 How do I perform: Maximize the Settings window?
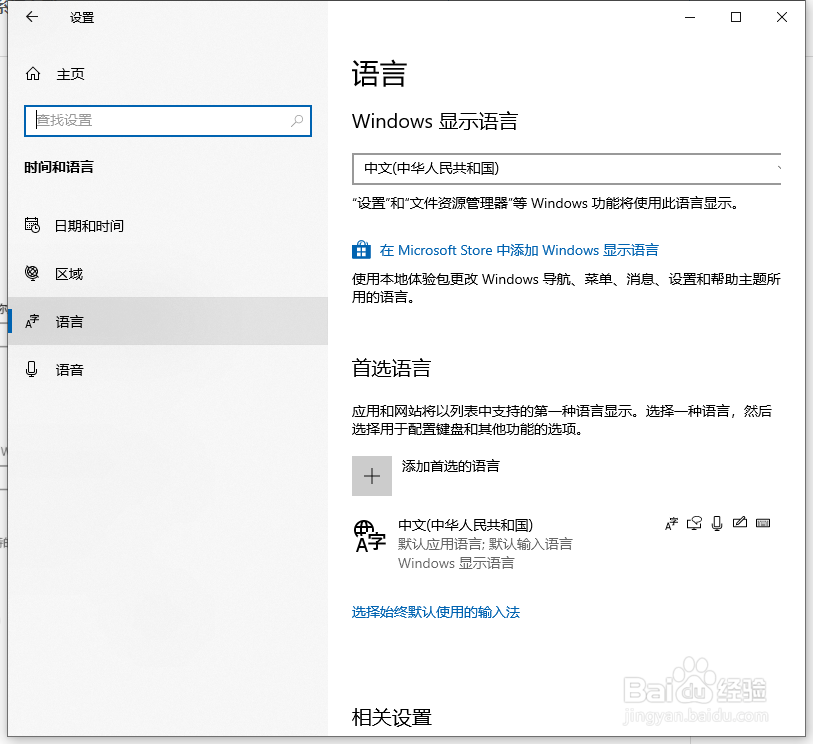pos(736,17)
